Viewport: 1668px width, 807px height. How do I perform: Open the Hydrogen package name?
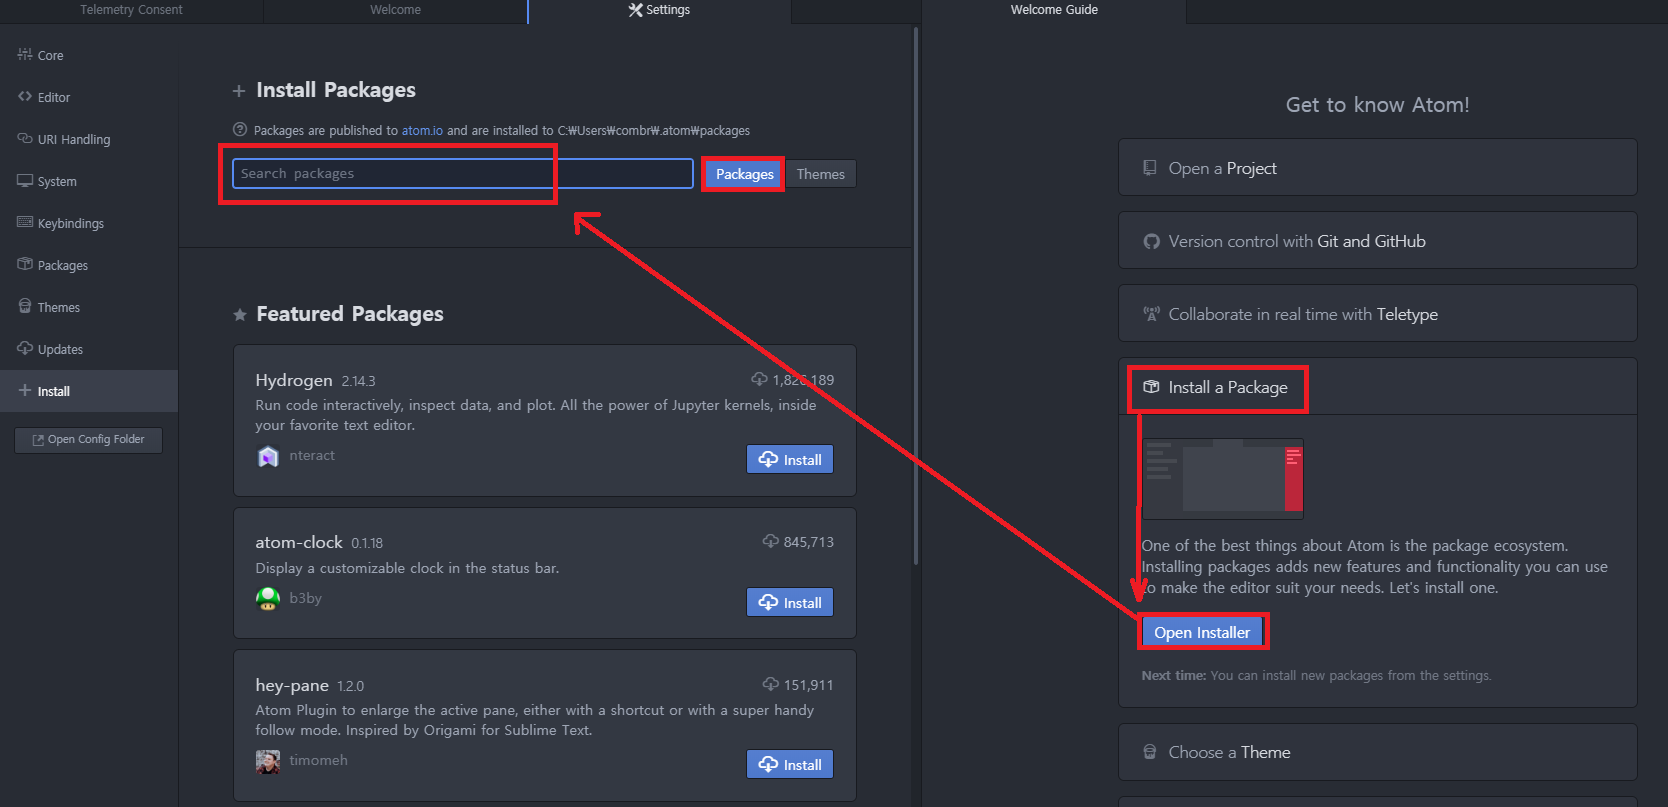tap(294, 380)
